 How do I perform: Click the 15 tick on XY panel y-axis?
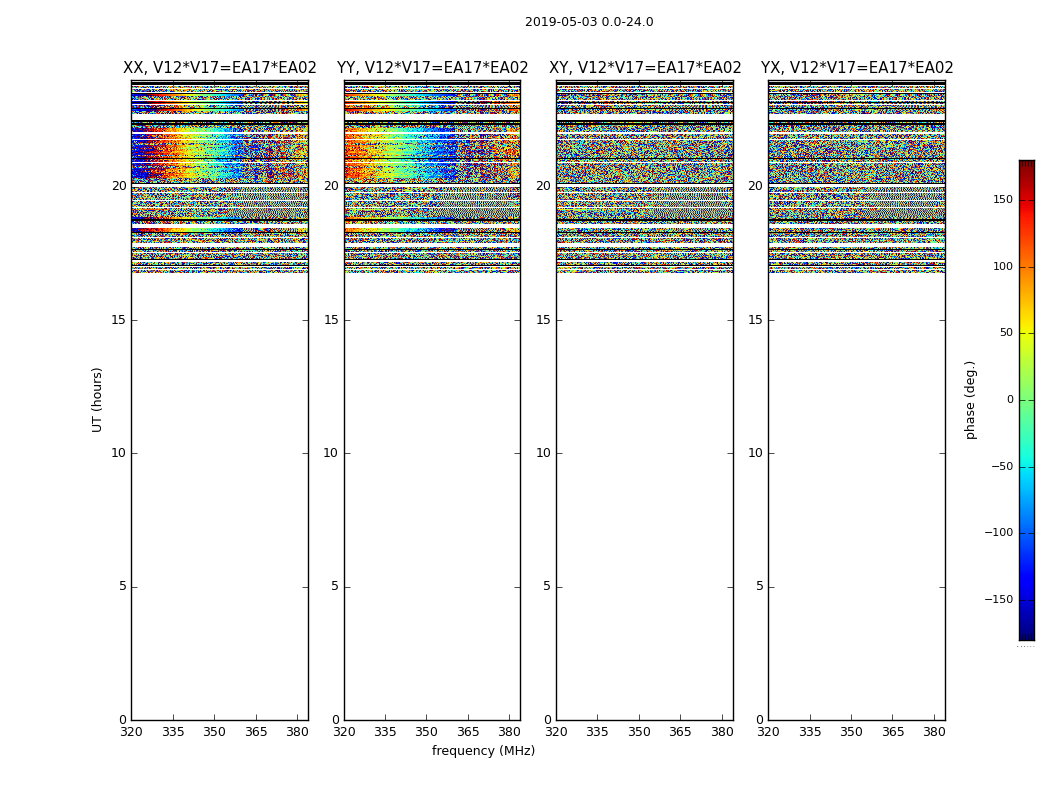(543, 320)
